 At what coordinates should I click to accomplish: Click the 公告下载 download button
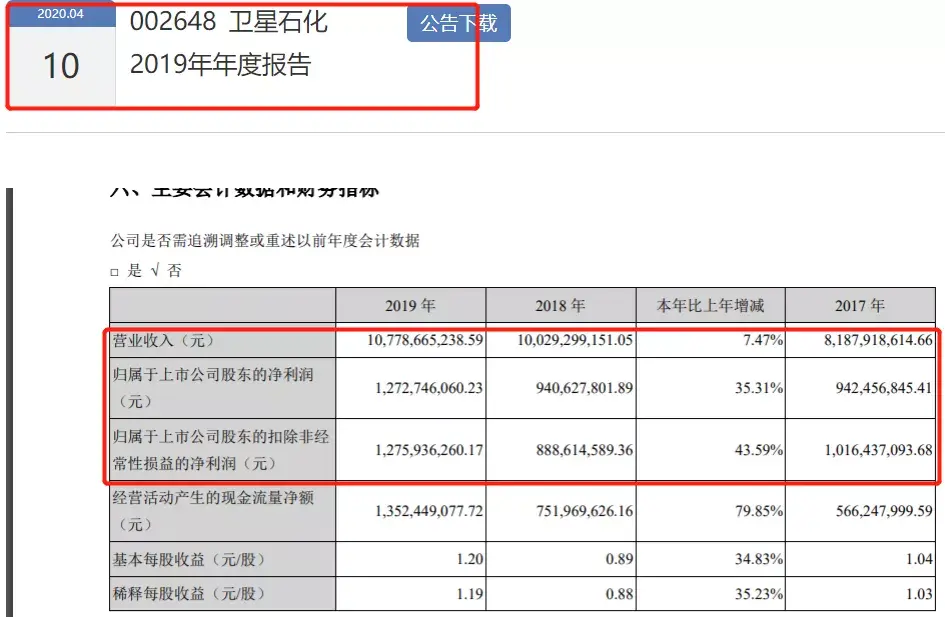tap(459, 23)
